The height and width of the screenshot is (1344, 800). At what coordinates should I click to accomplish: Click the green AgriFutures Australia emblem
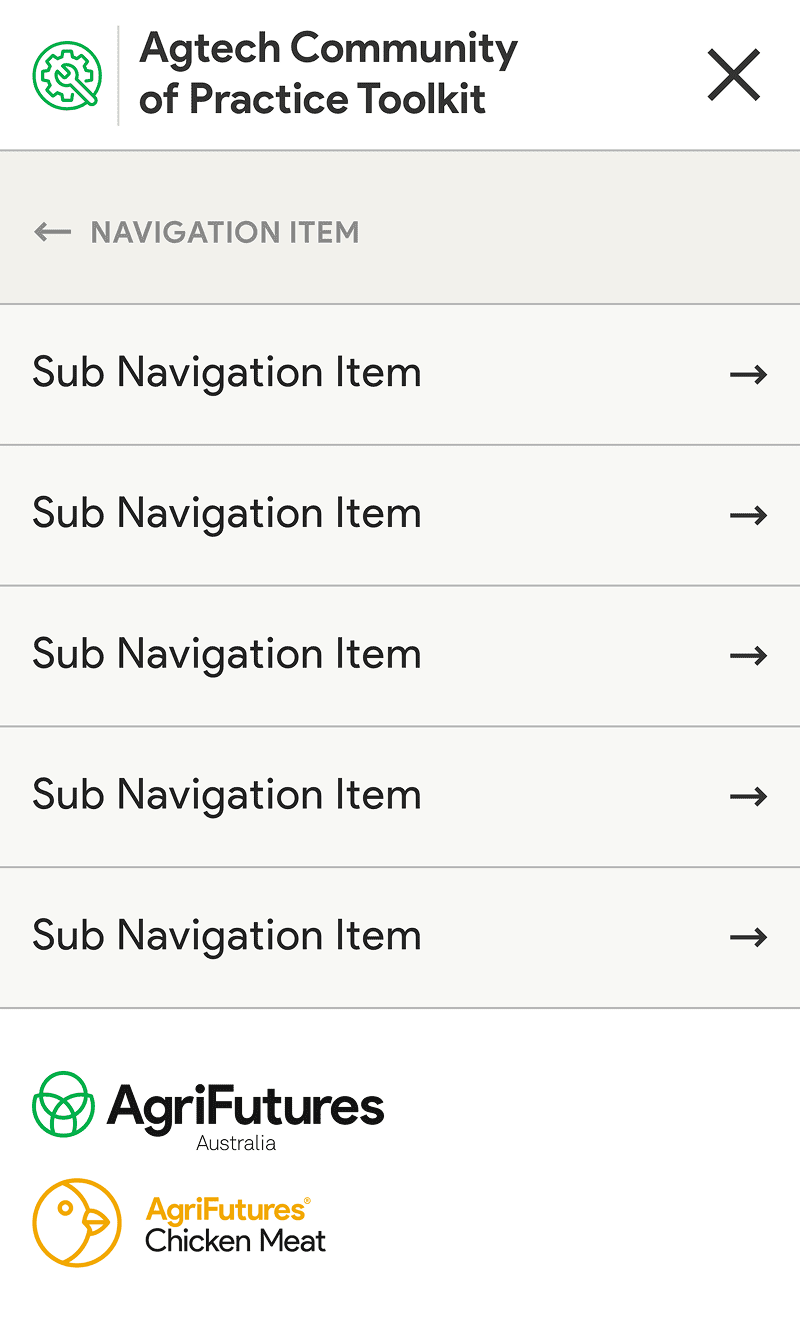[x=64, y=1104]
